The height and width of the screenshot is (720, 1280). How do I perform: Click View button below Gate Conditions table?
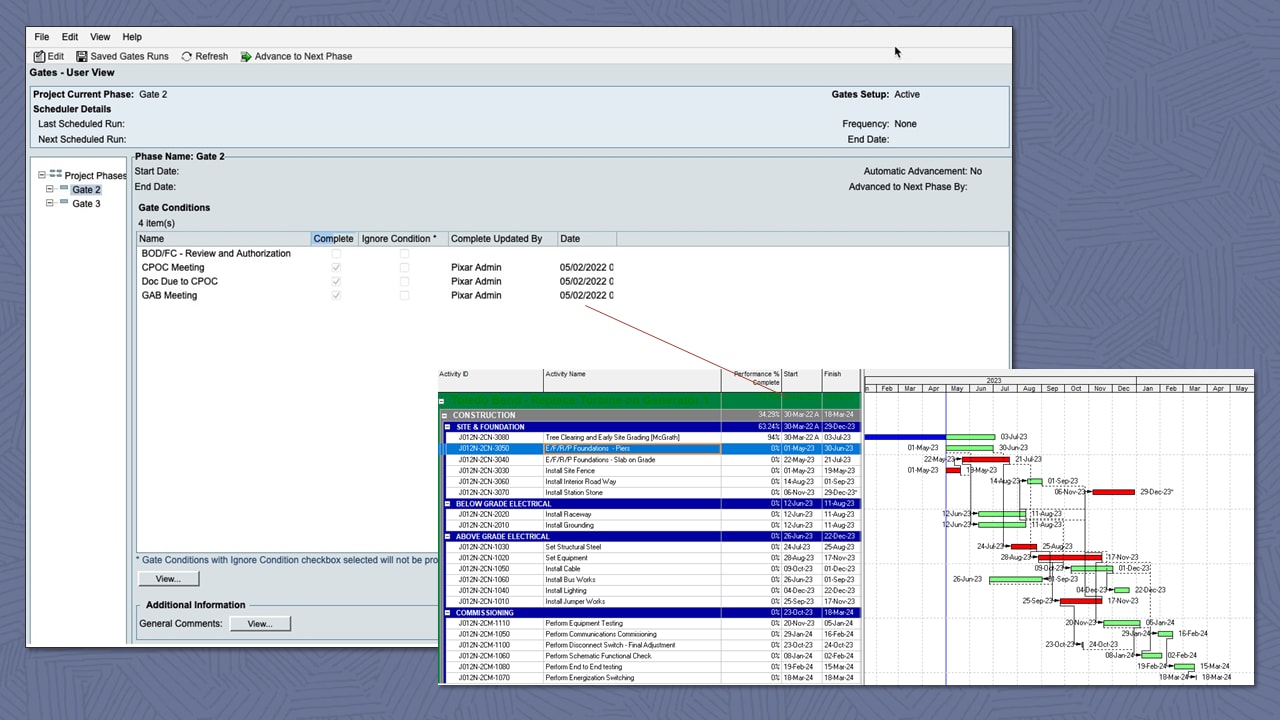tap(168, 579)
